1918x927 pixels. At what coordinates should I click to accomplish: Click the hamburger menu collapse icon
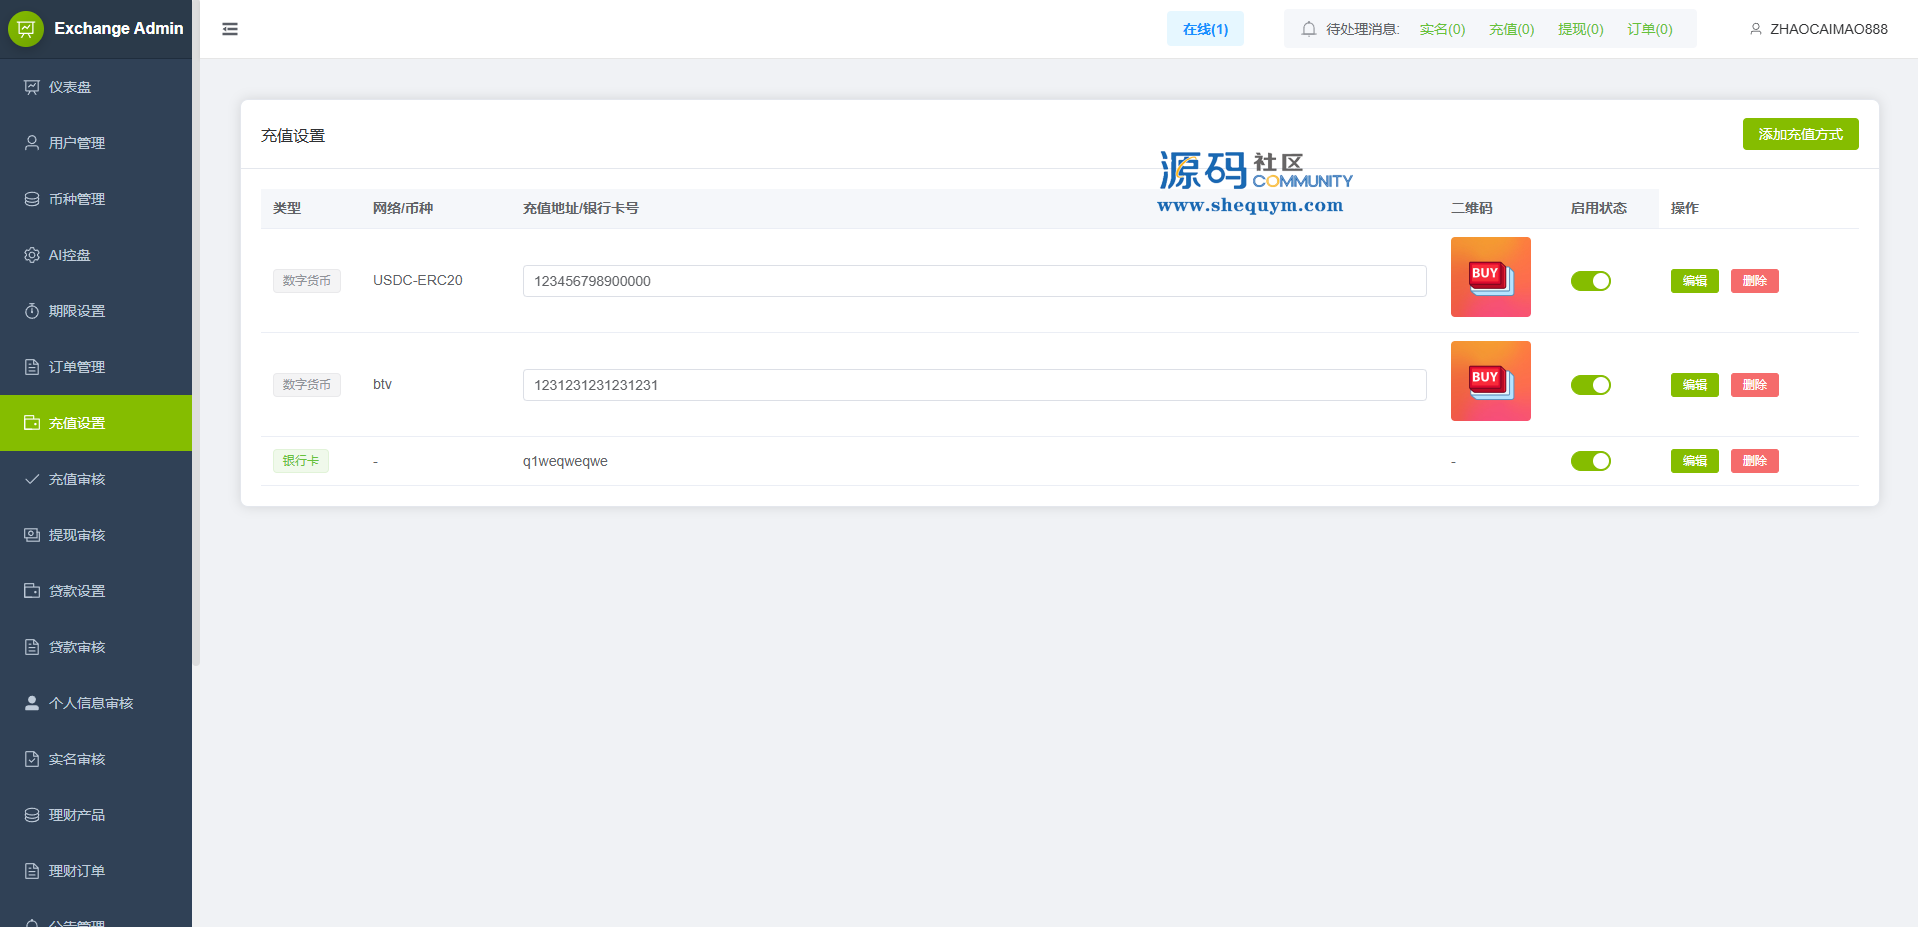(x=230, y=29)
